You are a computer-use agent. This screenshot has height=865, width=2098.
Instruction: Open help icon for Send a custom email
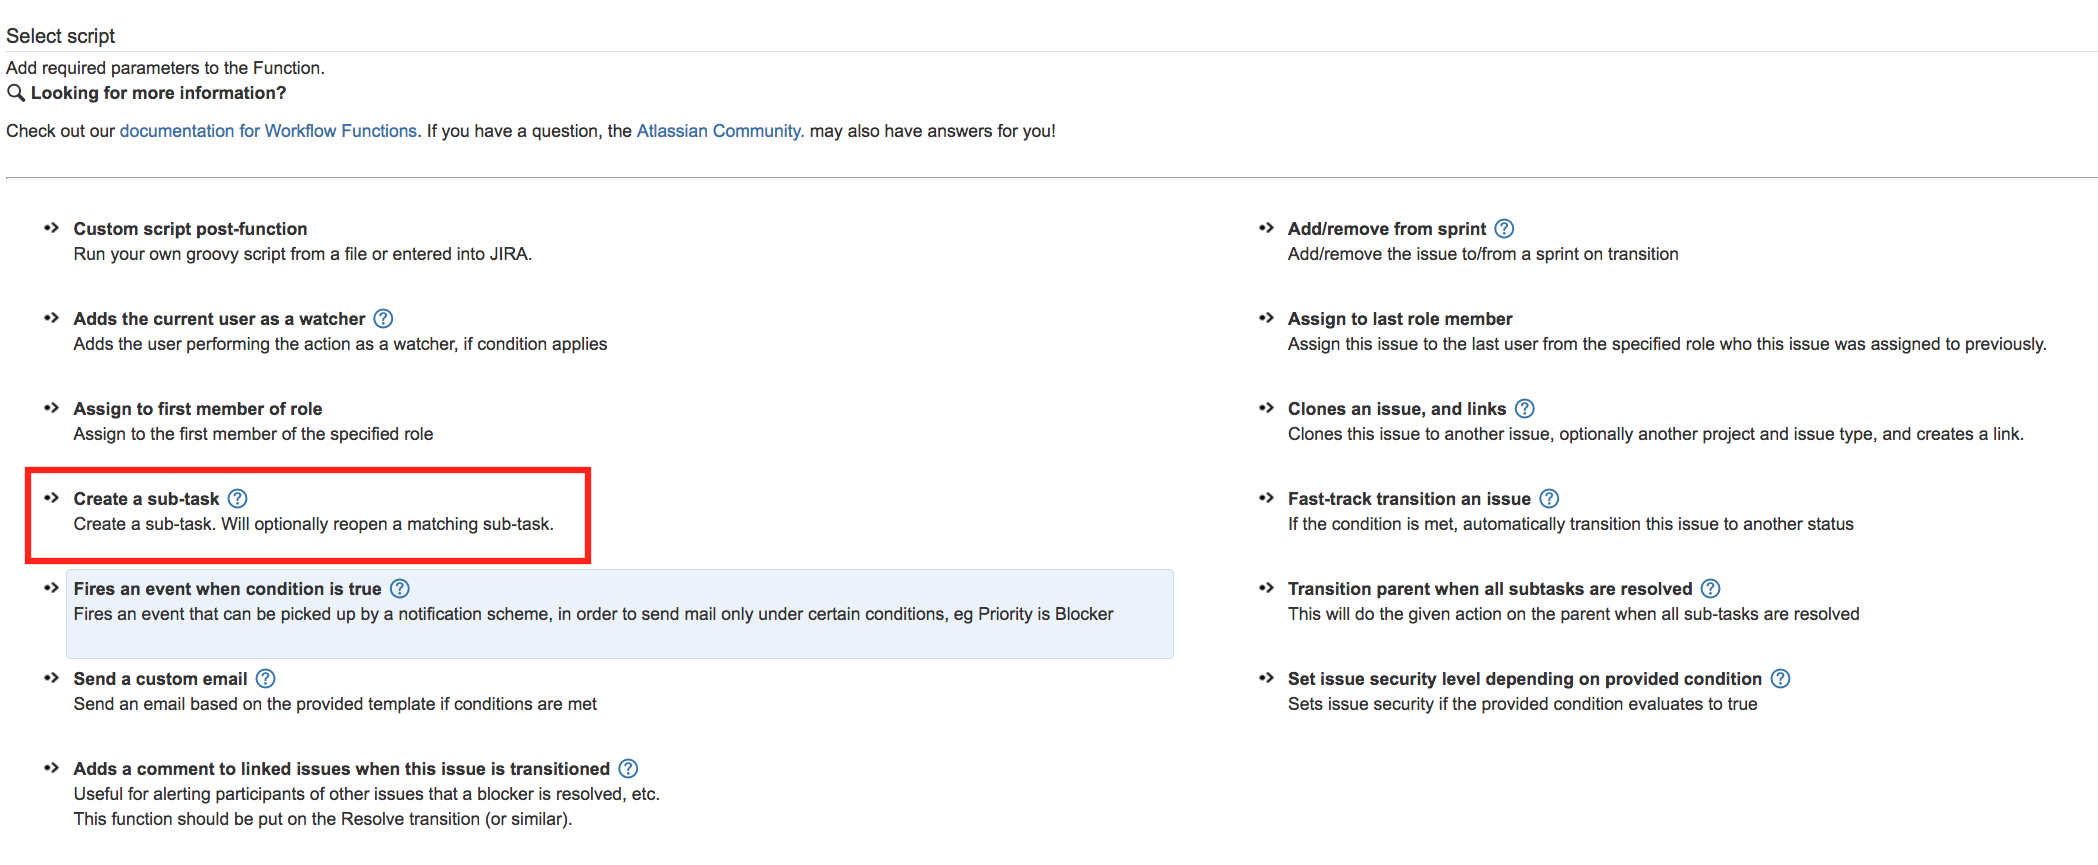pos(265,679)
